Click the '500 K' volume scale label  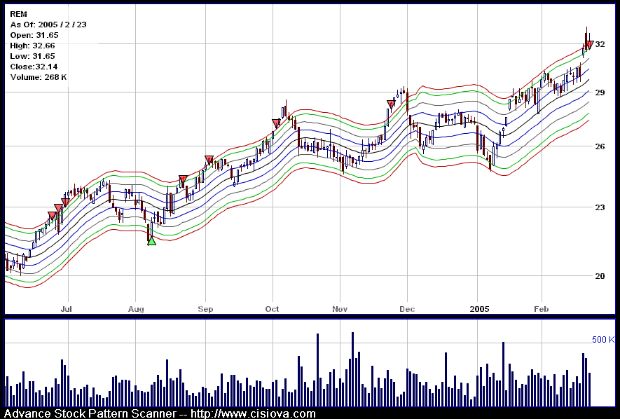[x=603, y=340]
